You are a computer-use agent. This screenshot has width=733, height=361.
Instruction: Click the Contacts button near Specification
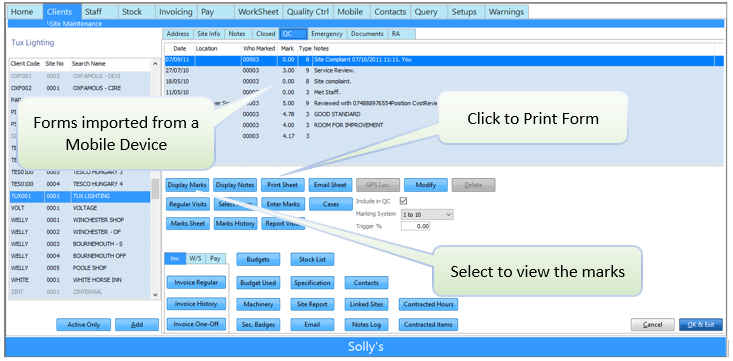(366, 283)
